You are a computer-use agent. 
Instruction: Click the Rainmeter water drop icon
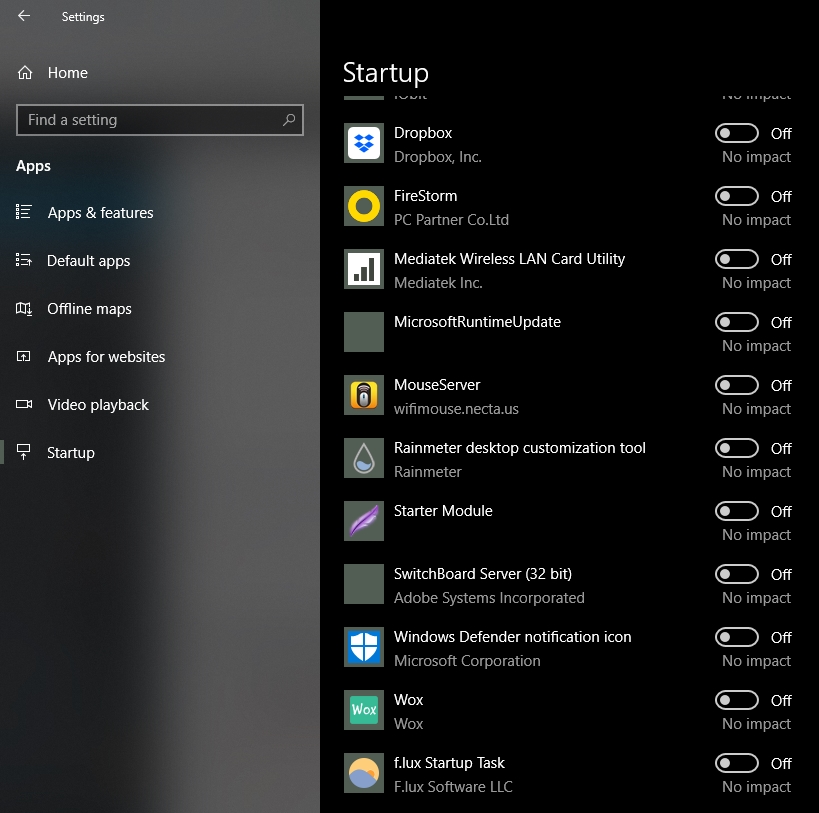364,458
